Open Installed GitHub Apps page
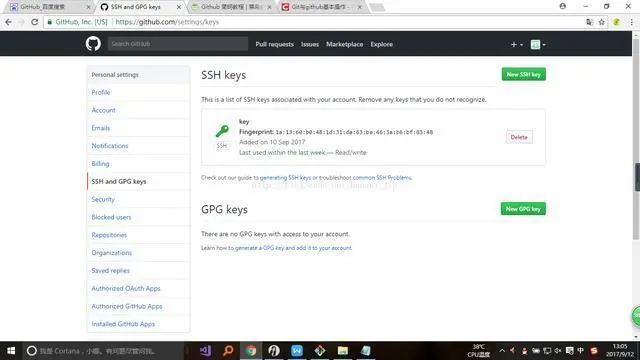This screenshot has height=360, width=640. click(138, 324)
